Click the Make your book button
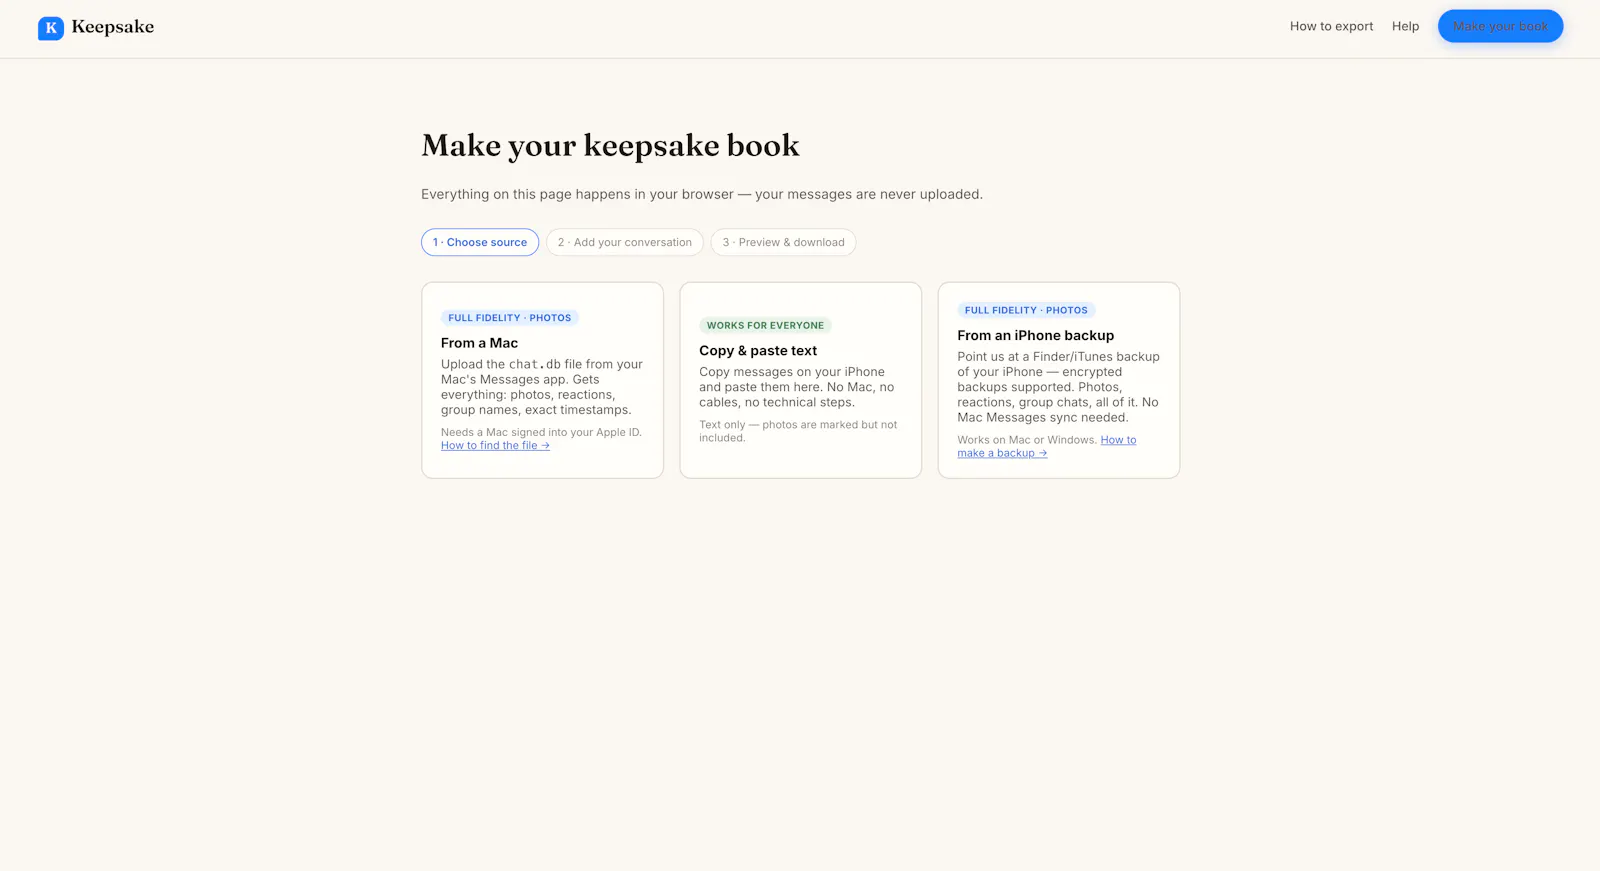Image resolution: width=1600 pixels, height=871 pixels. [x=1500, y=26]
